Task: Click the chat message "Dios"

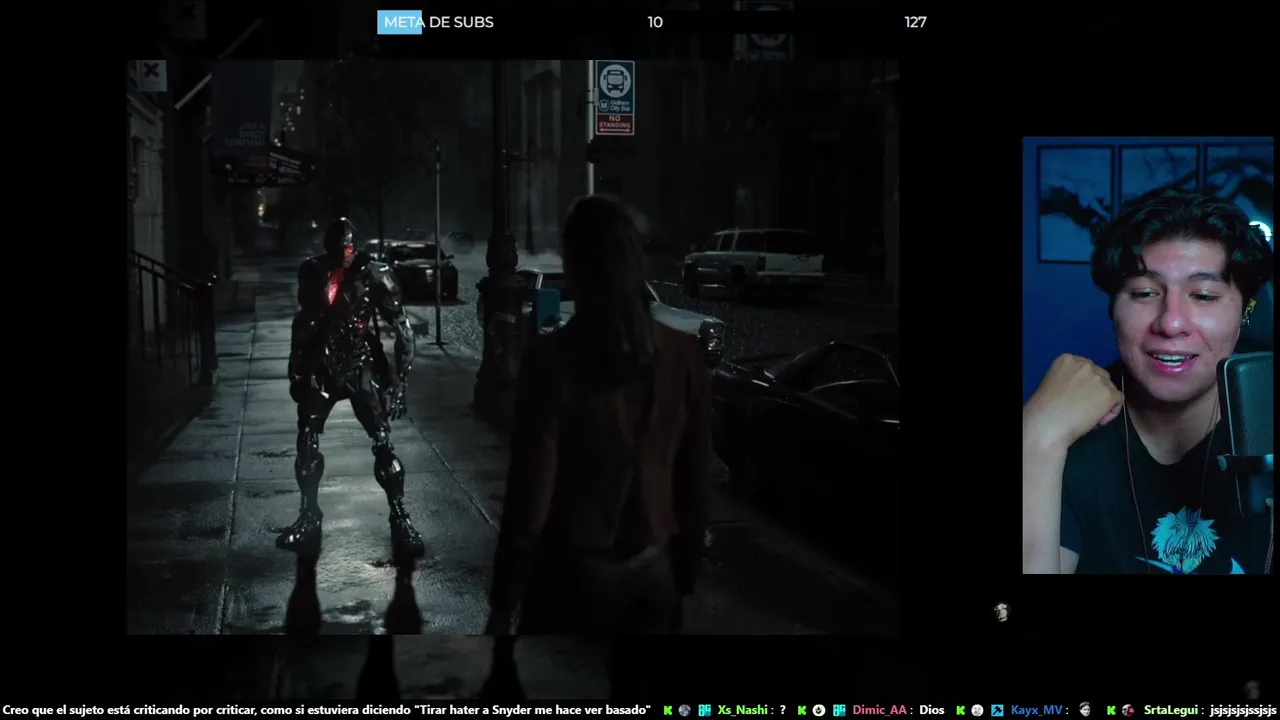Action: [x=931, y=710]
